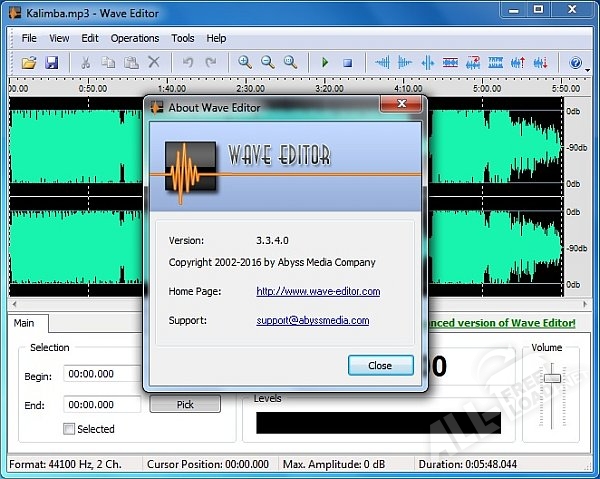Click the Open file folder icon
This screenshot has height=479, width=600.
[29, 63]
